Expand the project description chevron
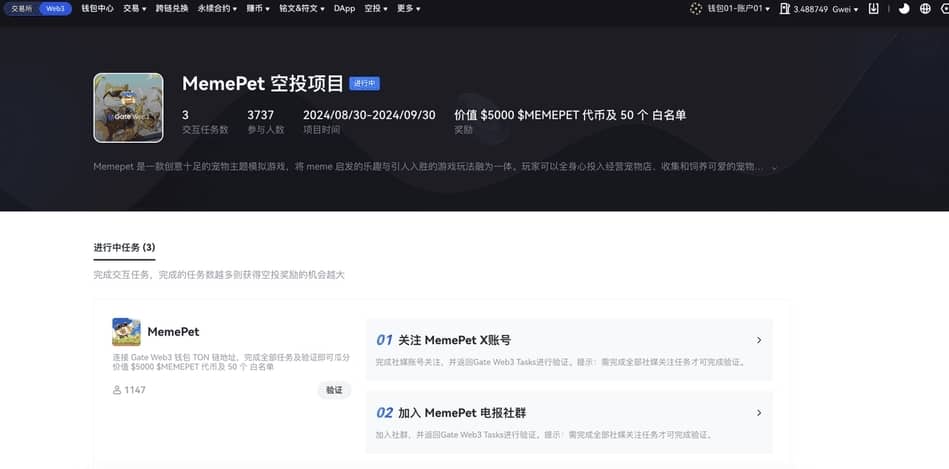Screen dimensions: 949x469 coord(774,167)
